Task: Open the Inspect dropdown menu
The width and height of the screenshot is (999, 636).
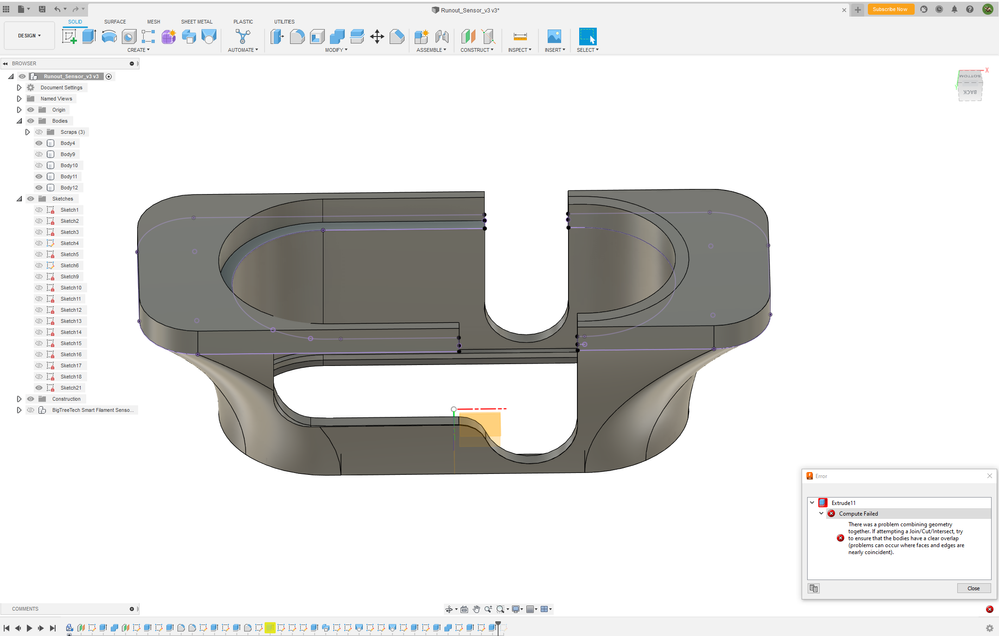Action: click(519, 50)
